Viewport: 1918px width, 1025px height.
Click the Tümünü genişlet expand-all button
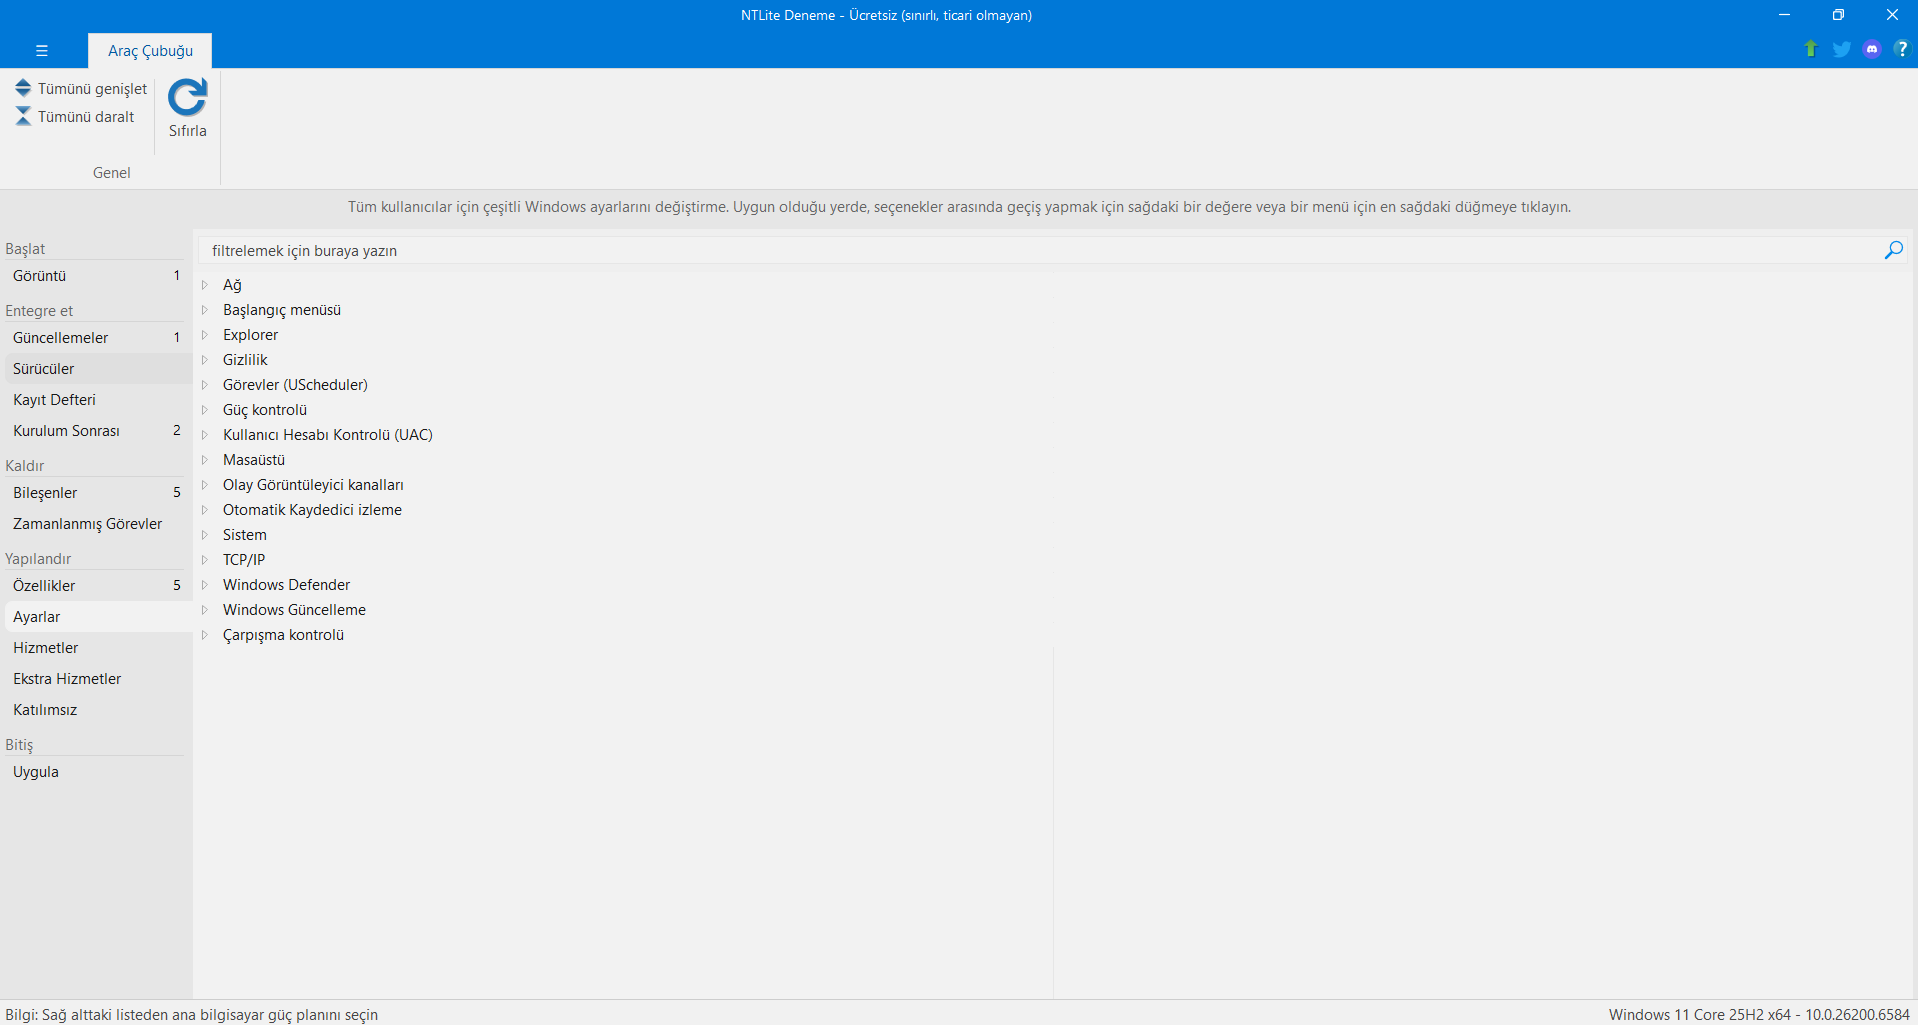coord(81,89)
